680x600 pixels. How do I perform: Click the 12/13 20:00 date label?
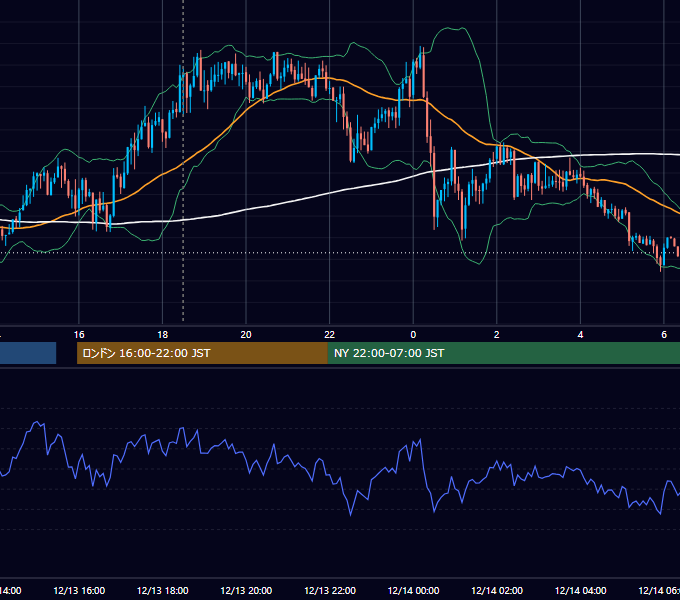pyautogui.click(x=246, y=590)
